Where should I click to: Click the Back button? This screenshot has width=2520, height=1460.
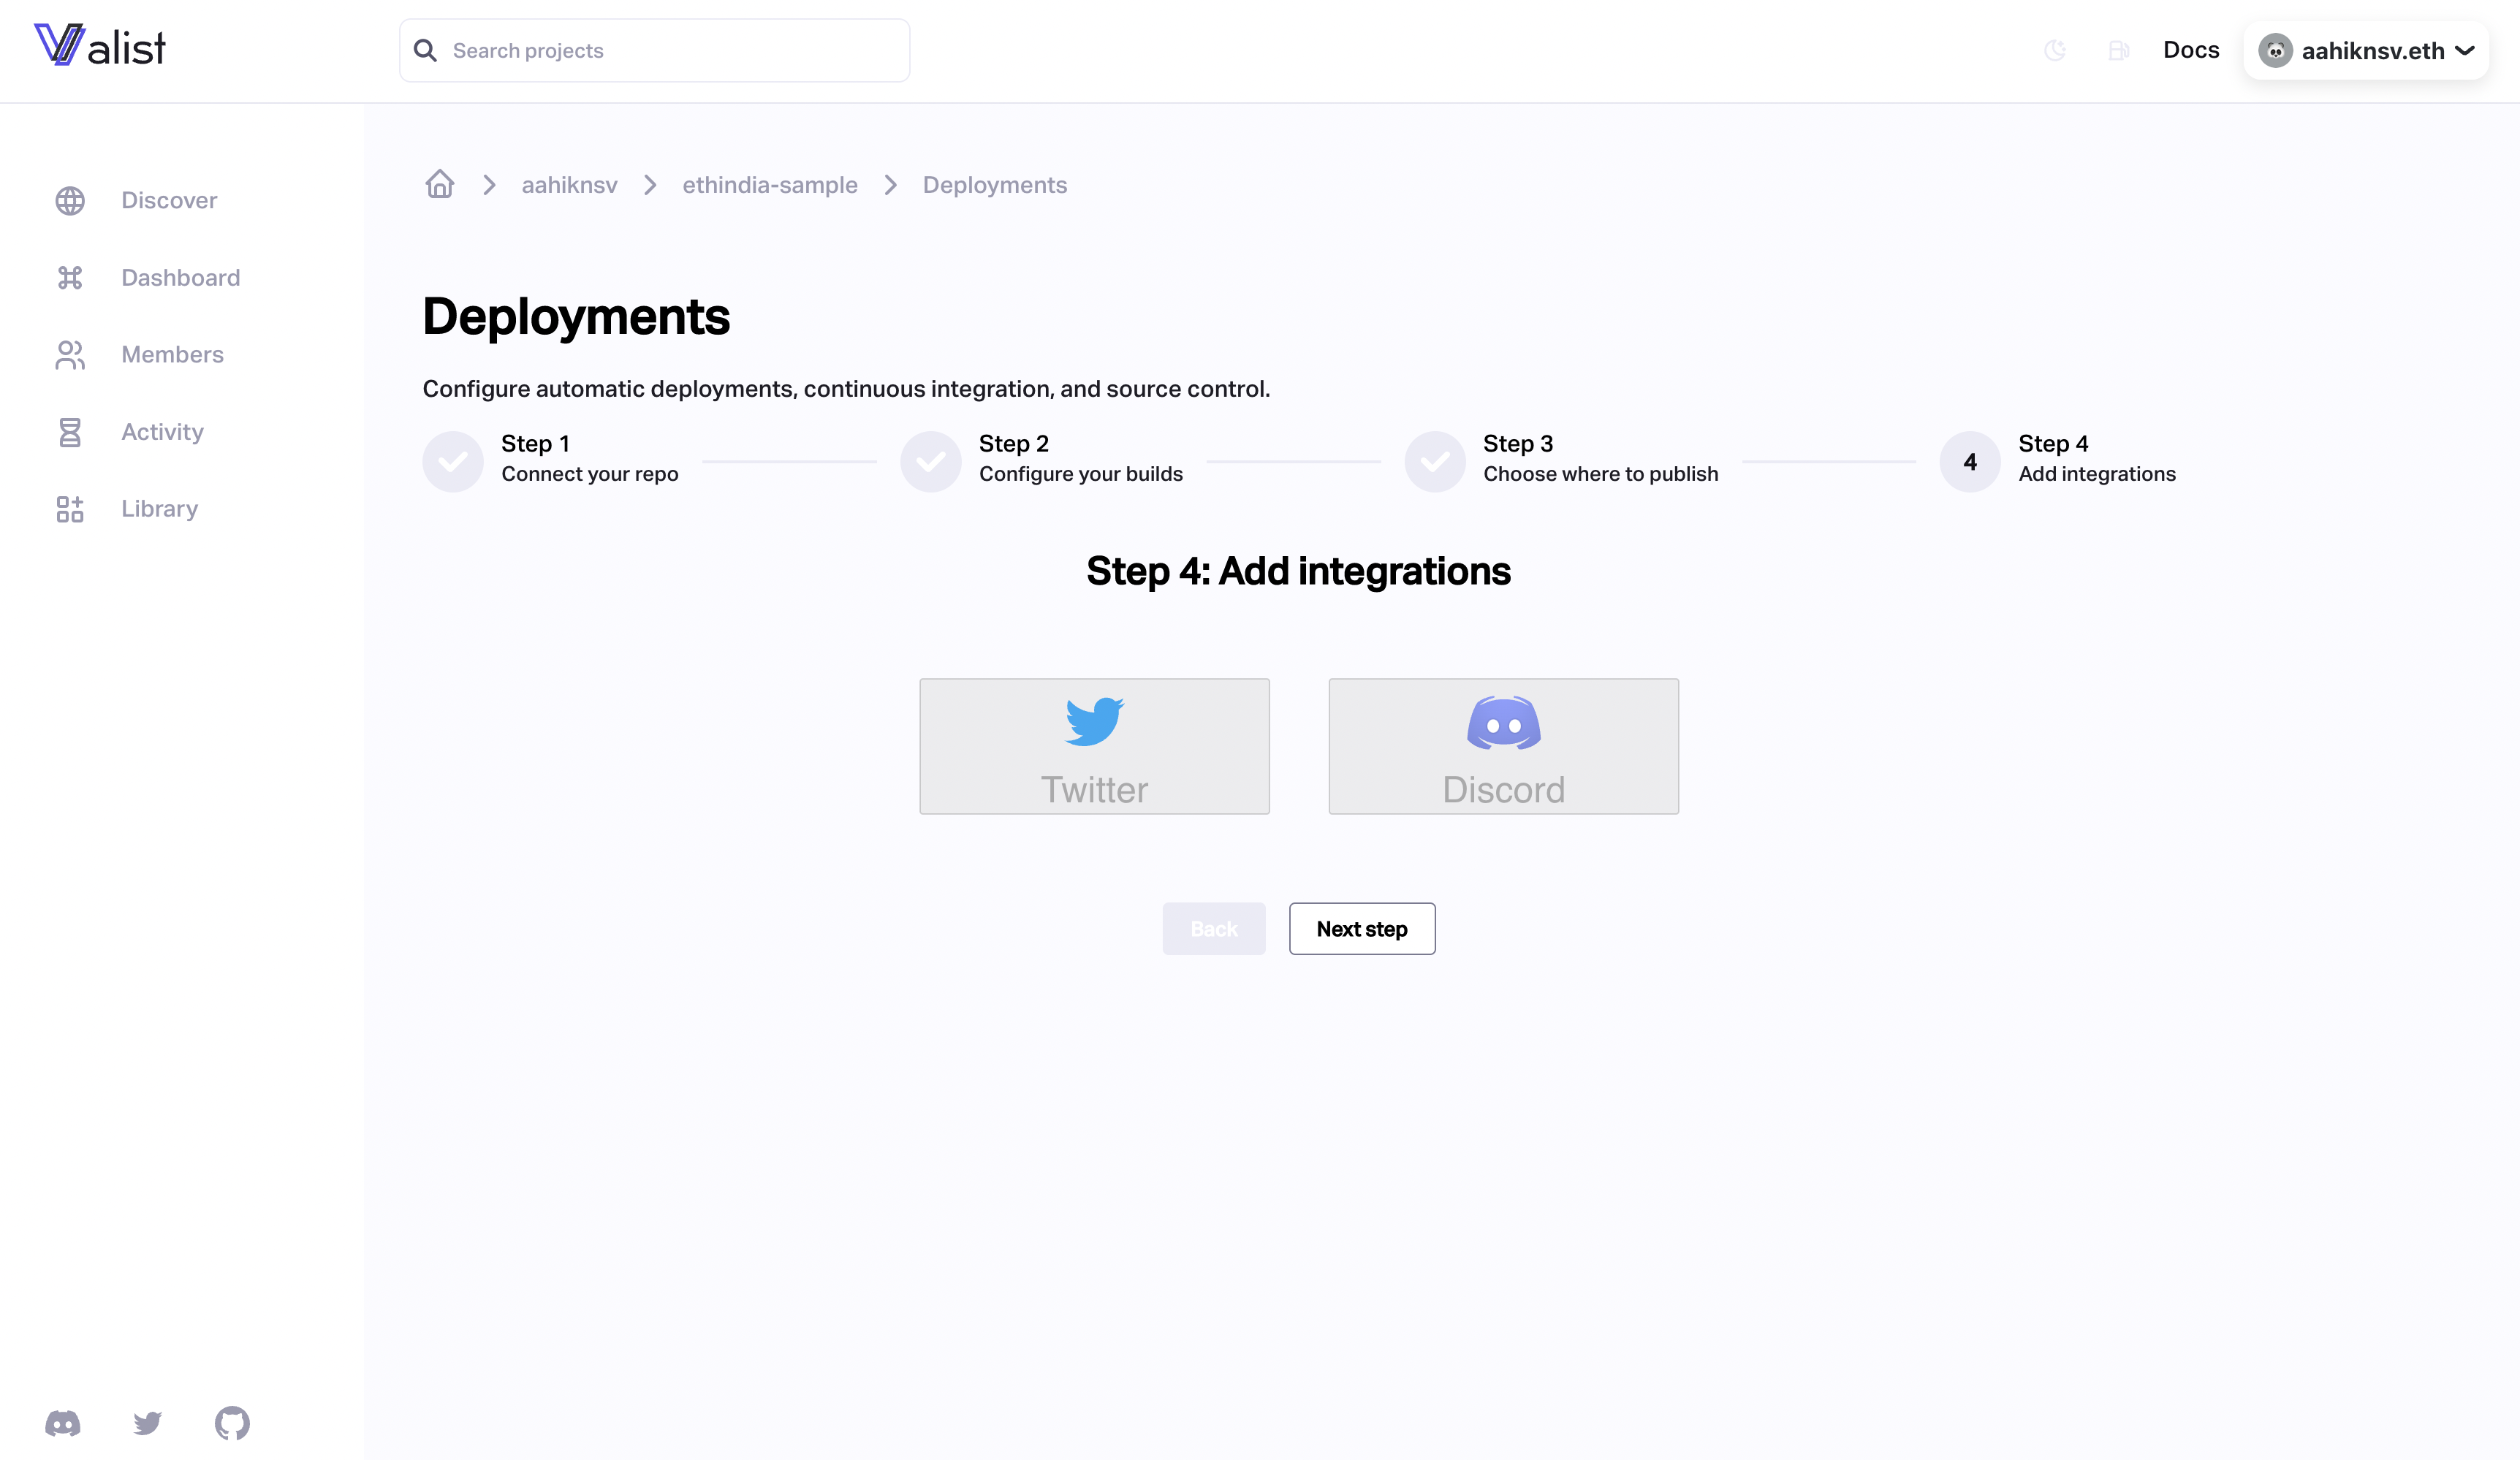[x=1213, y=929]
